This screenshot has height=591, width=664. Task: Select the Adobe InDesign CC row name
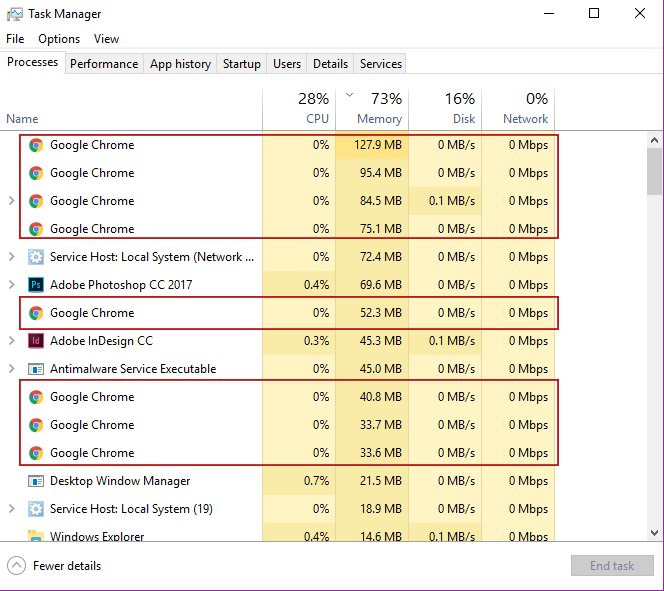coord(102,341)
